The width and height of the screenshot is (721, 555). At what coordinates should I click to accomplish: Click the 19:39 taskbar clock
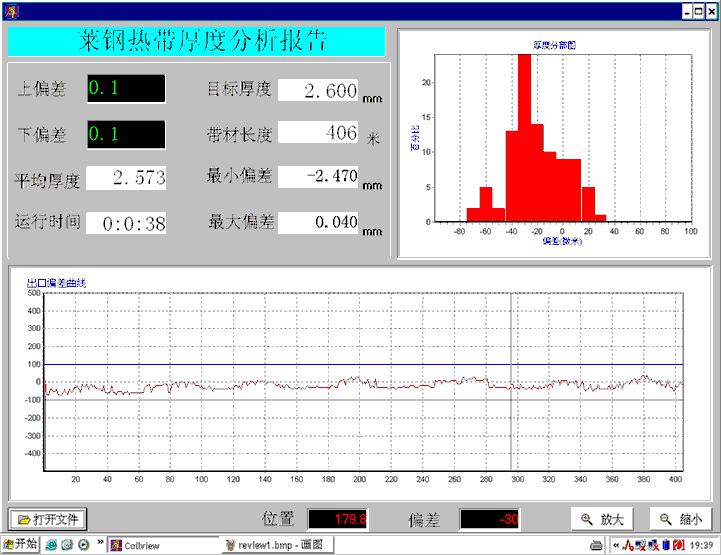click(x=702, y=546)
